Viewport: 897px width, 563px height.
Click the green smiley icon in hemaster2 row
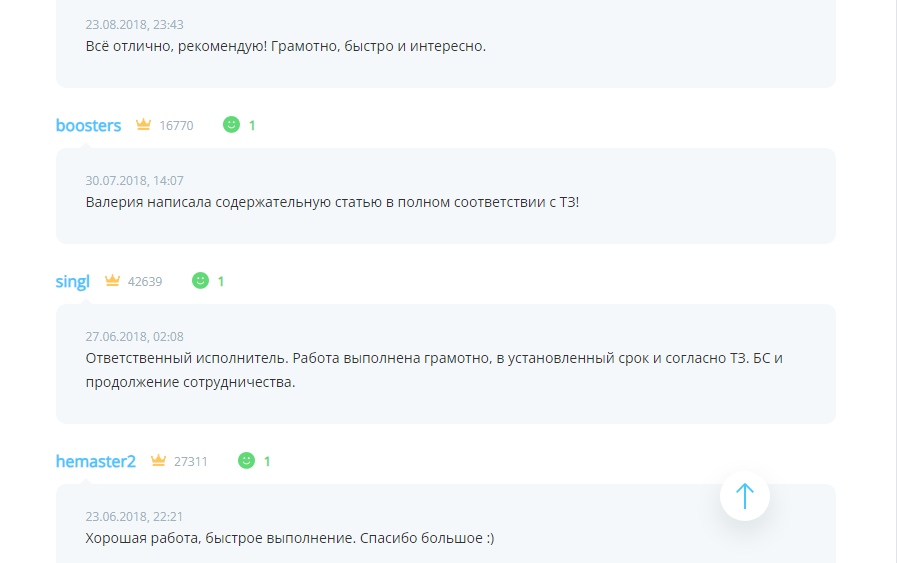[x=246, y=460]
